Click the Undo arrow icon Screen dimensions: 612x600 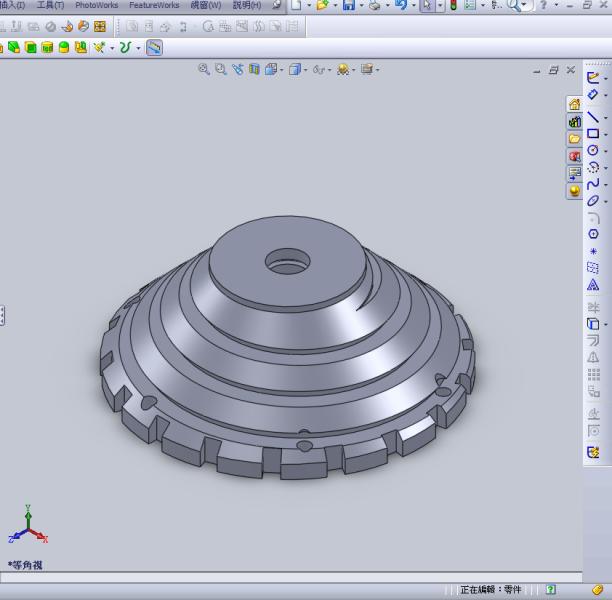(401, 5)
